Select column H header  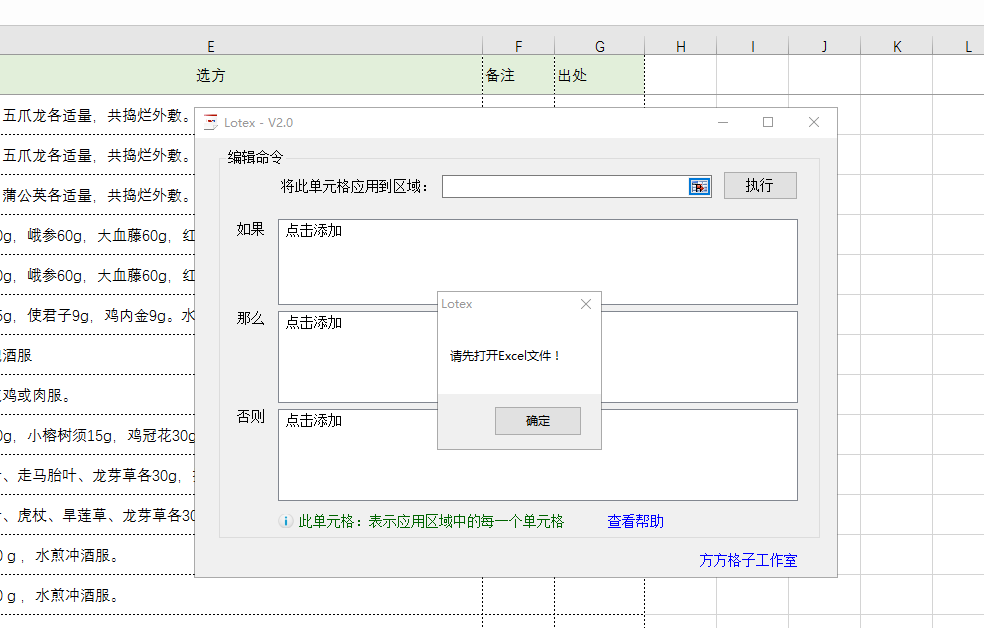(x=680, y=46)
